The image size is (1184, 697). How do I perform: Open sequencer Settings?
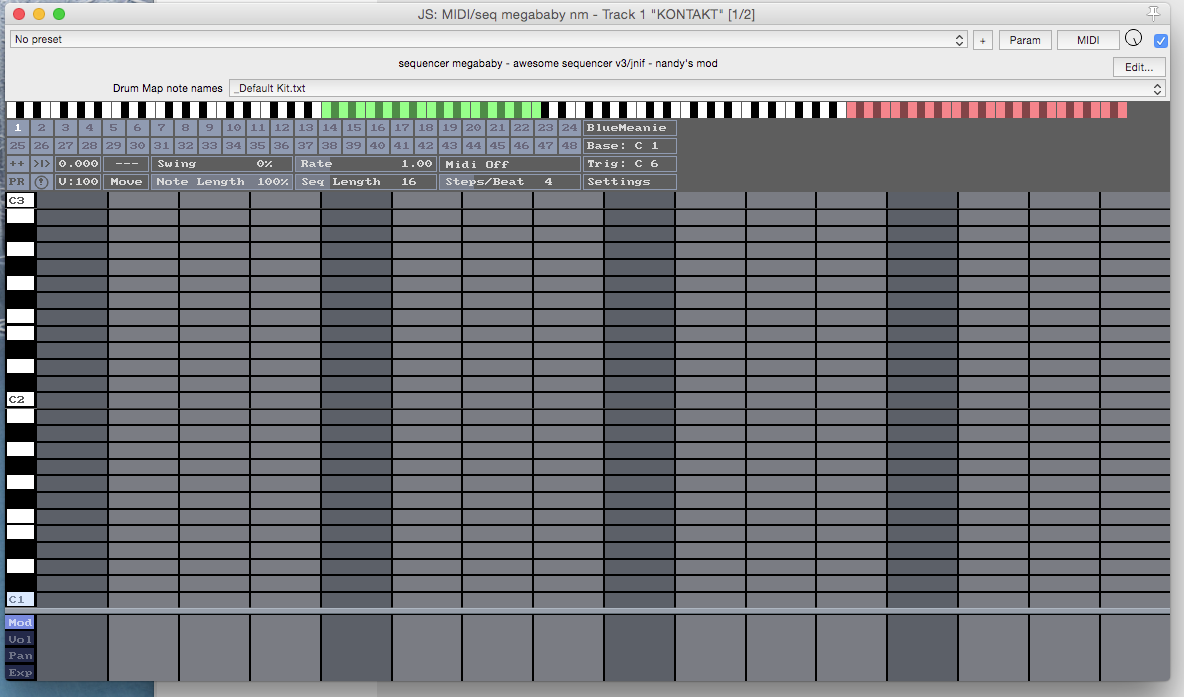630,182
